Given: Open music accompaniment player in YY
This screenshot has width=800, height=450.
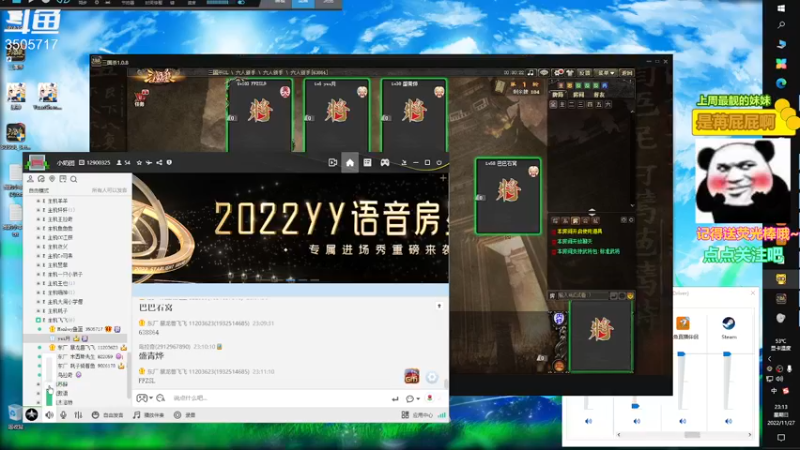Looking at the screenshot, I should point(148,415).
